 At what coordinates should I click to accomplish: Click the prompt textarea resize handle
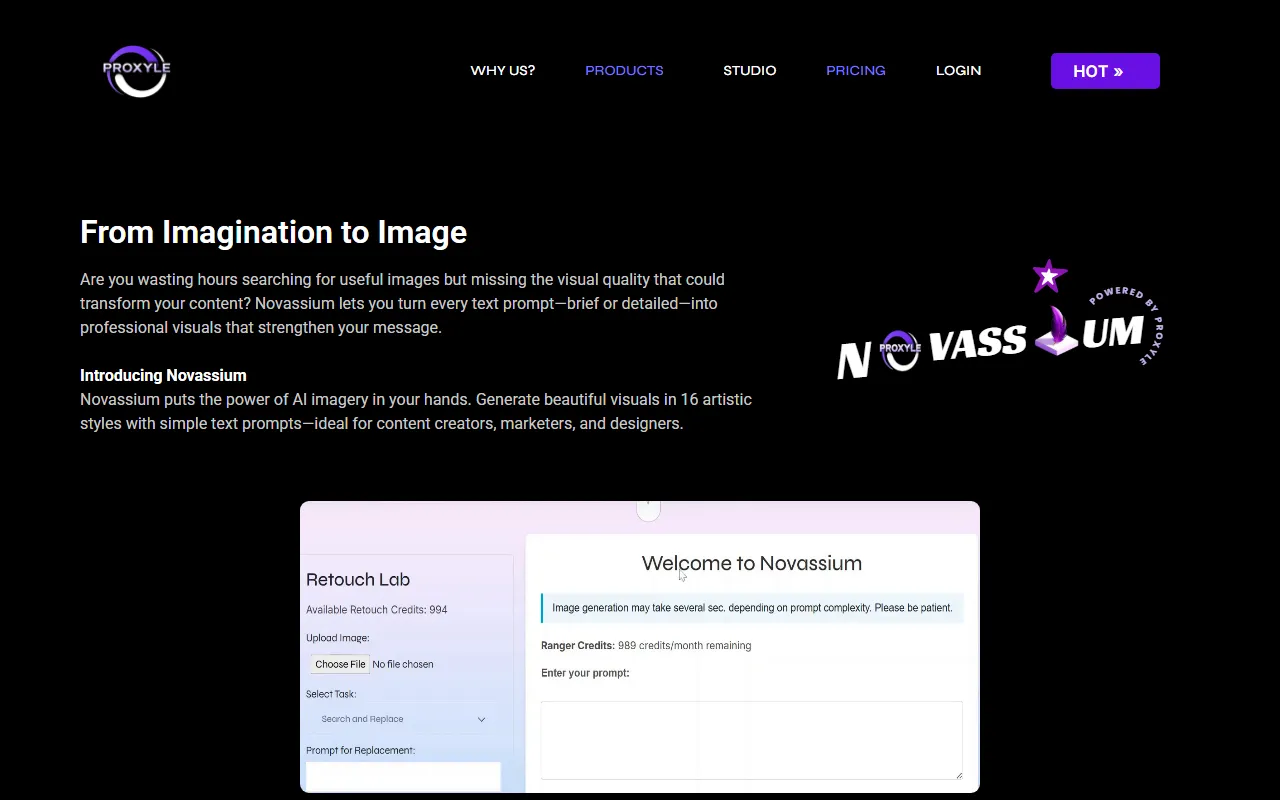[958, 774]
